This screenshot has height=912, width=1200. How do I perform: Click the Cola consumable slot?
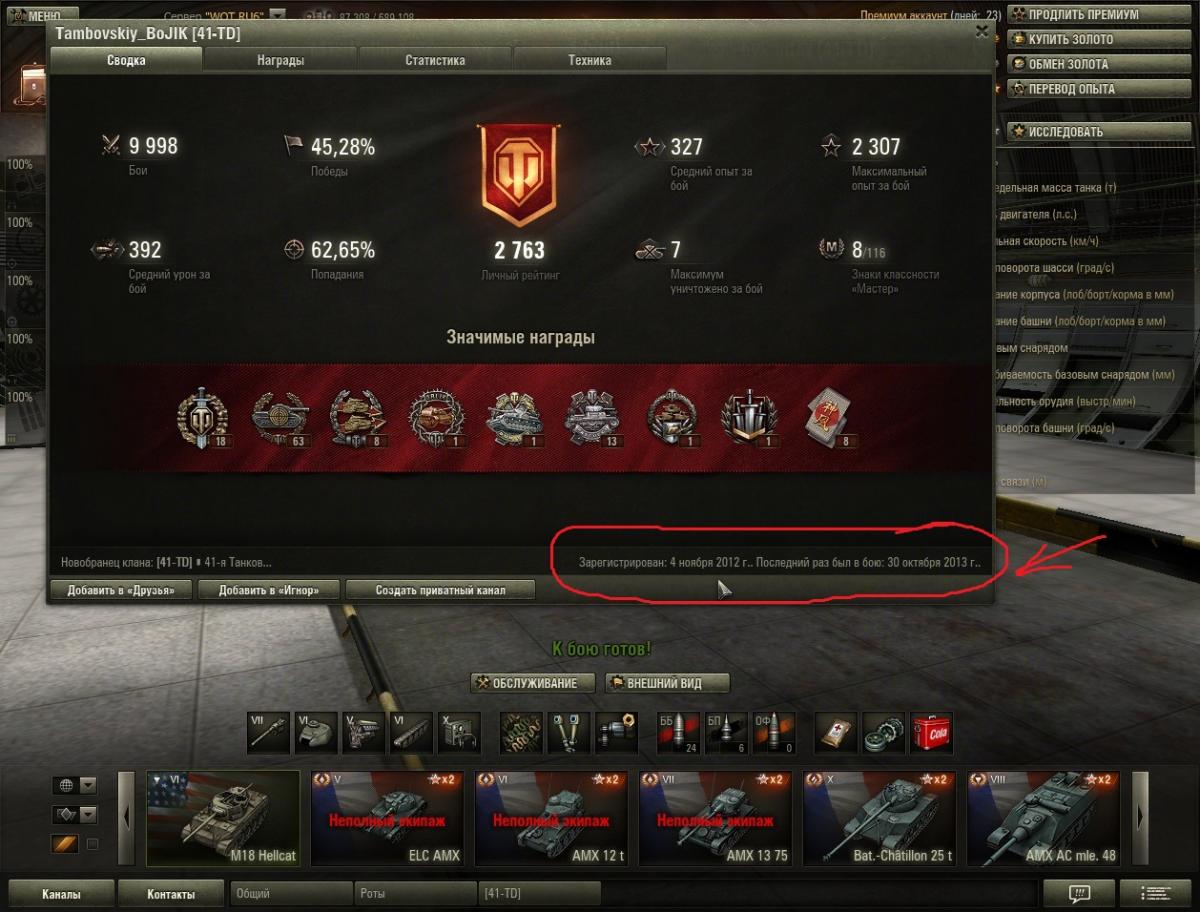(x=932, y=733)
